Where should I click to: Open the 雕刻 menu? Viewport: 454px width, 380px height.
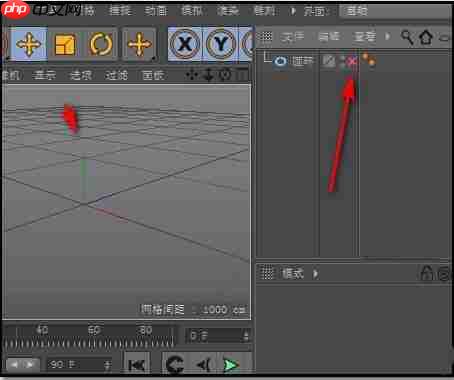click(x=264, y=11)
